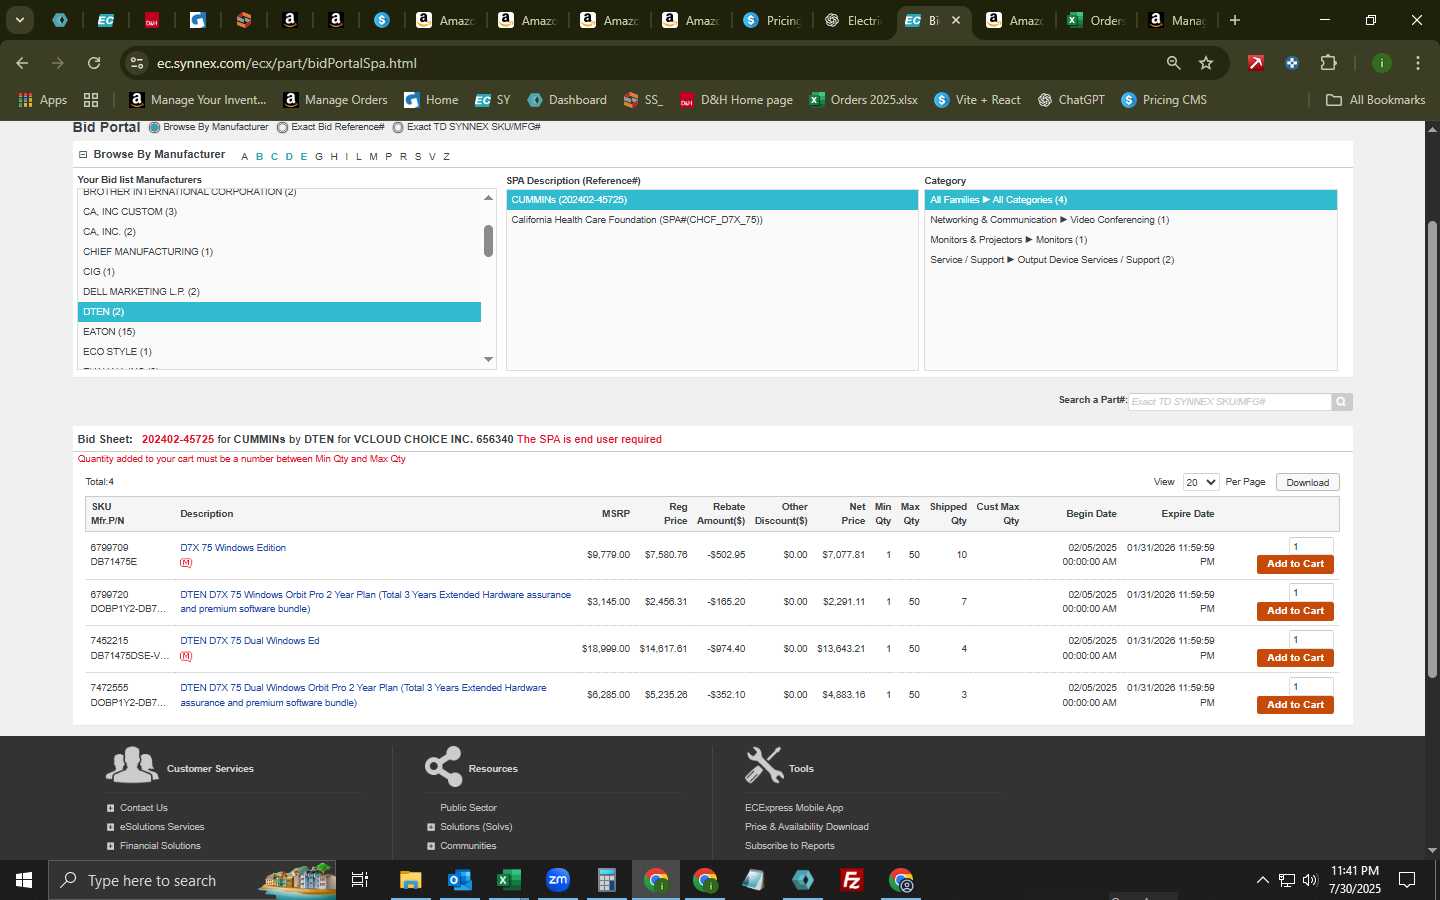1440x900 pixels.
Task: Open Chrome three-dot menu
Action: tap(1417, 63)
